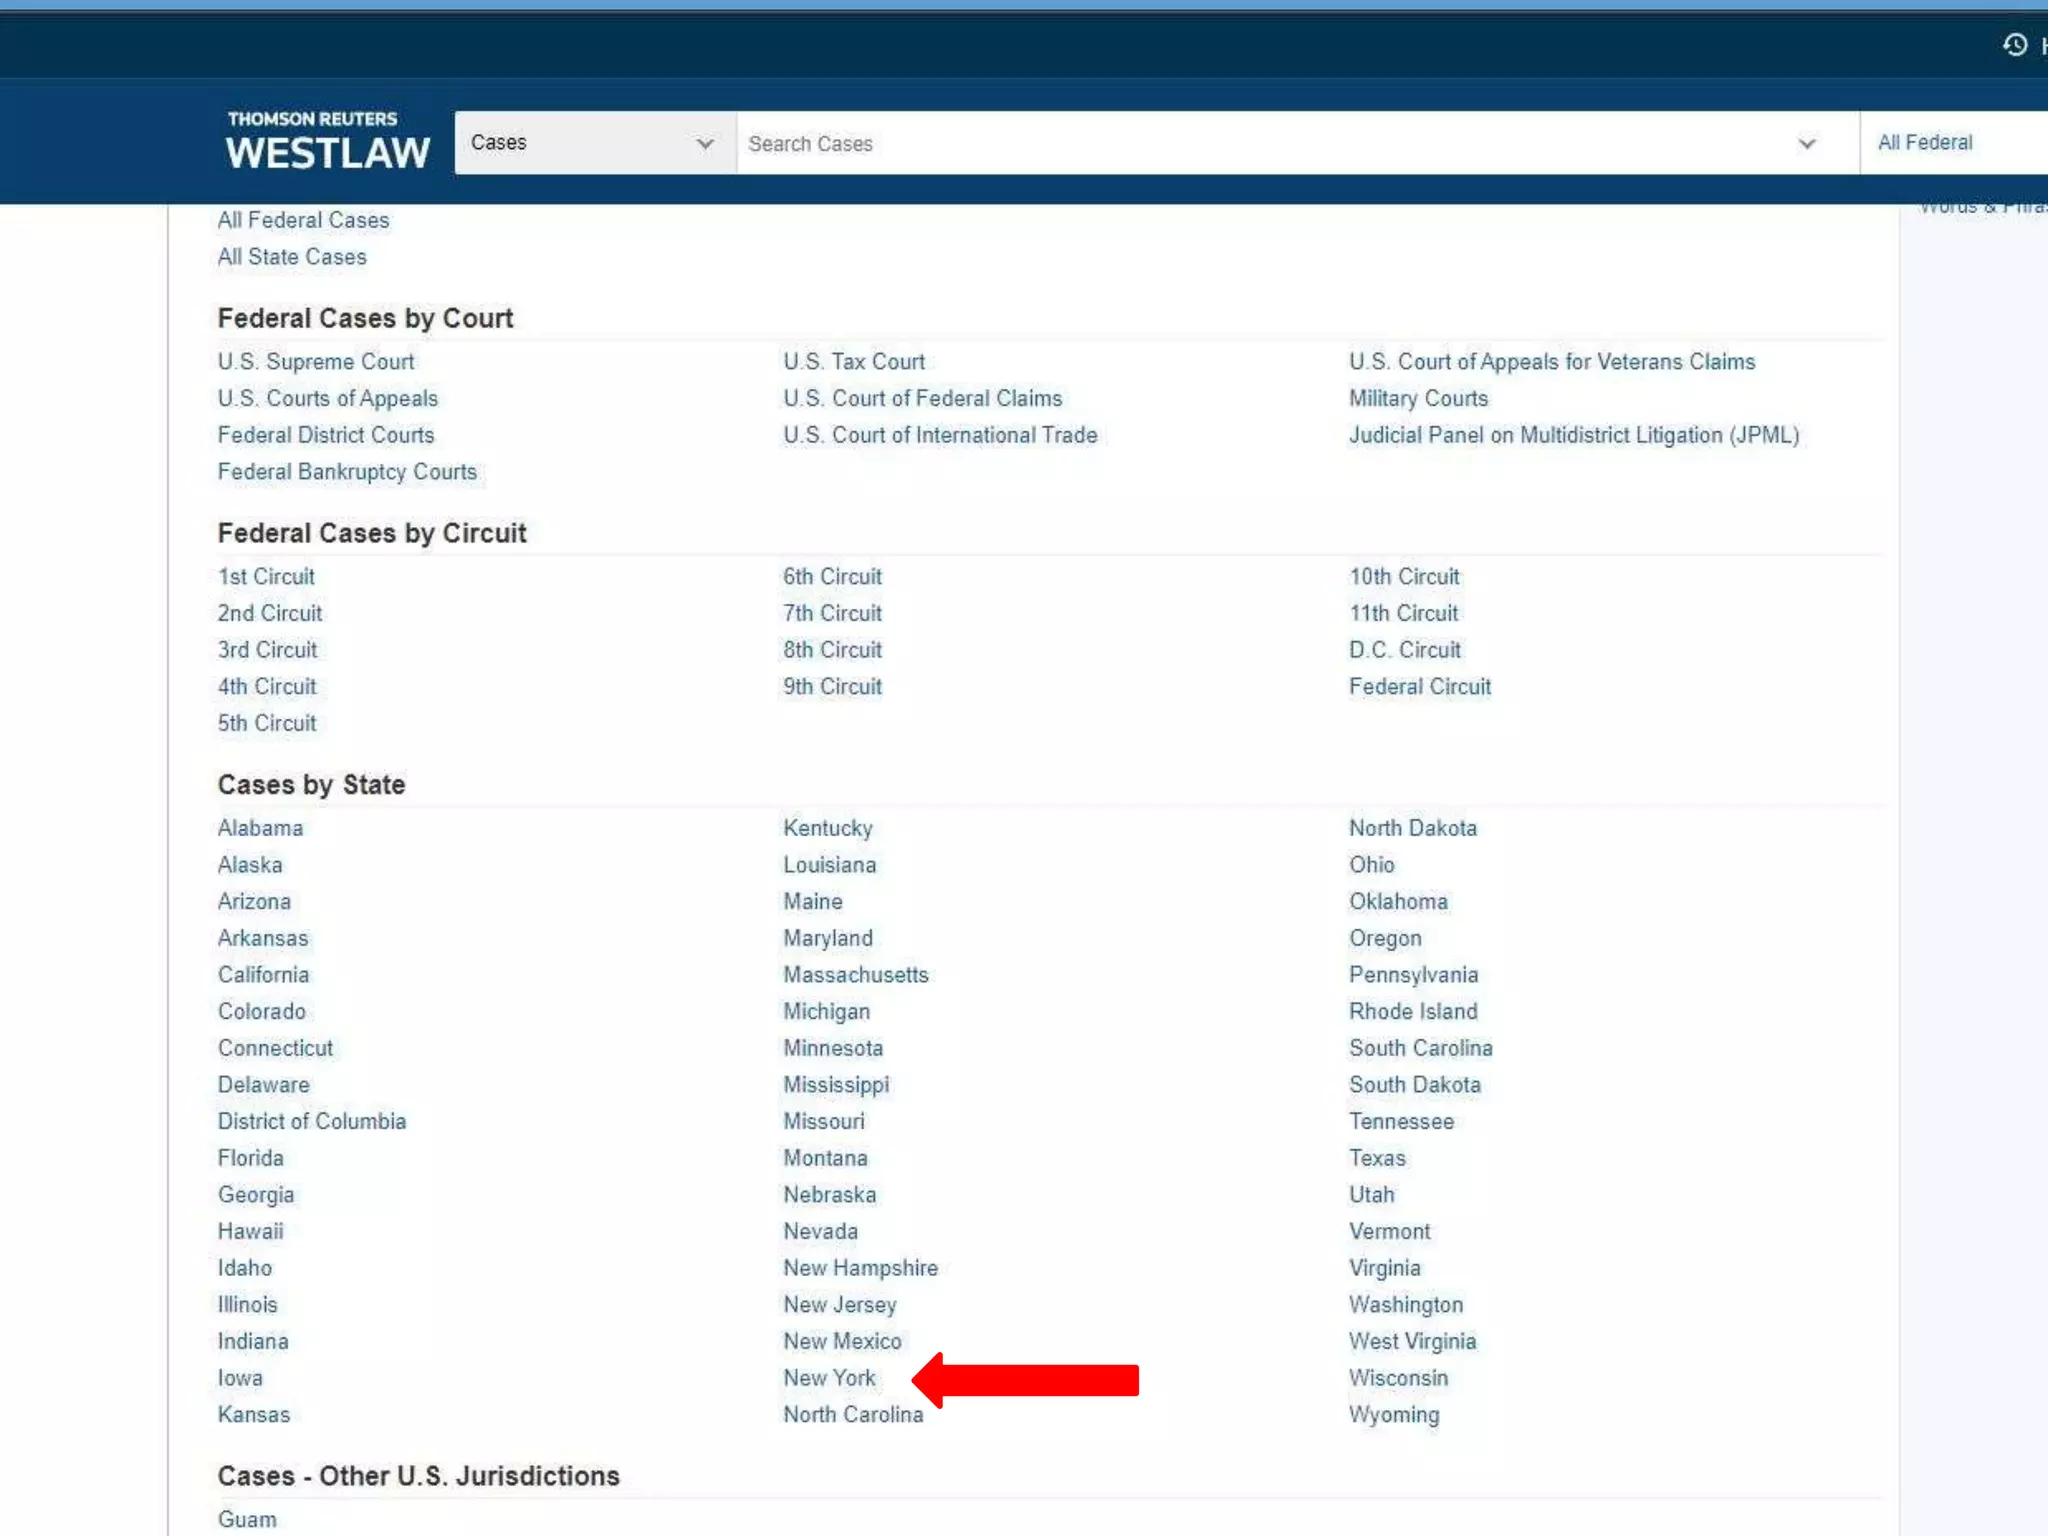Open All State Cases link
This screenshot has width=2048, height=1536.
tap(292, 257)
